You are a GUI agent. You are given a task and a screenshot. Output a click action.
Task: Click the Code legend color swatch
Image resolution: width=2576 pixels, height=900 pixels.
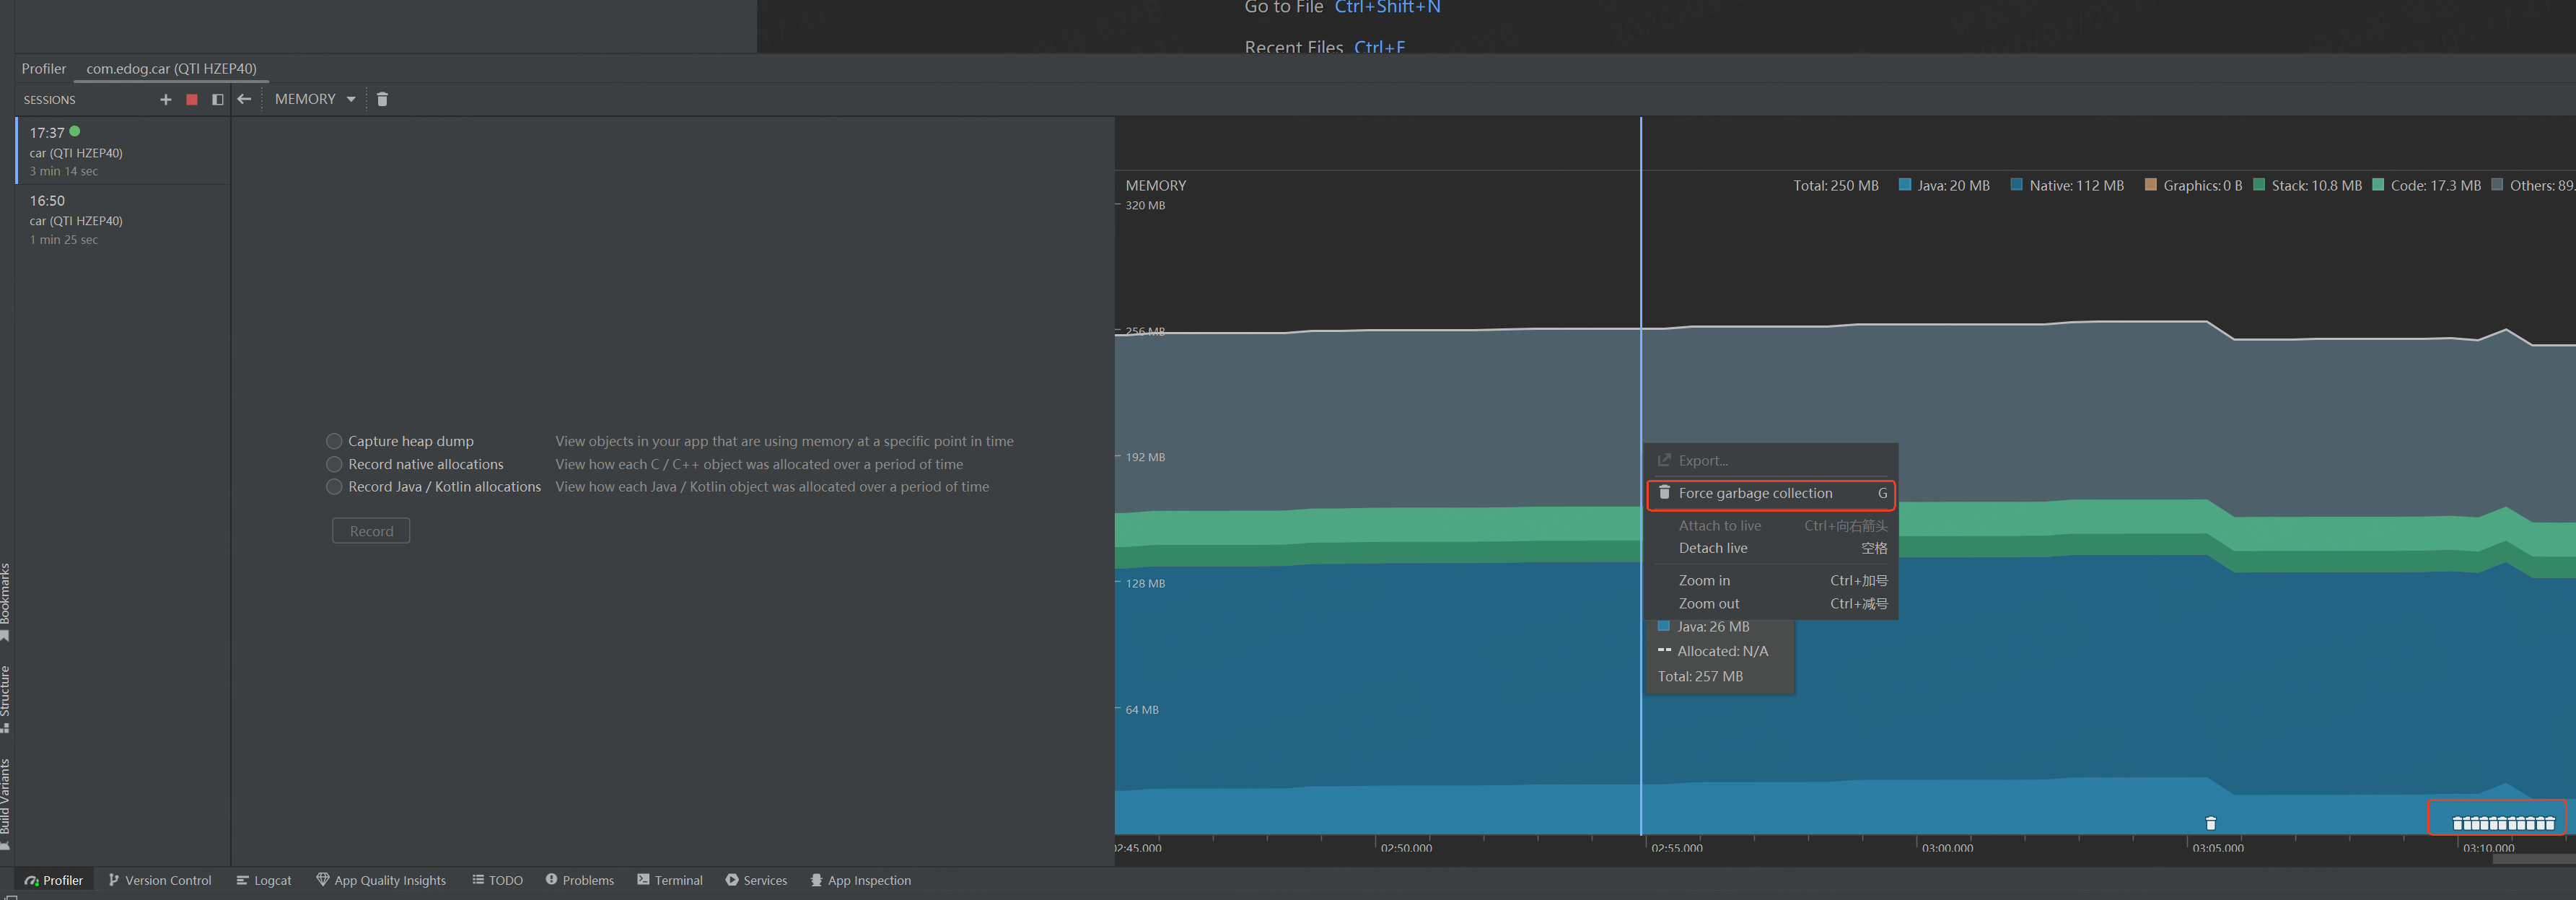click(x=2378, y=185)
